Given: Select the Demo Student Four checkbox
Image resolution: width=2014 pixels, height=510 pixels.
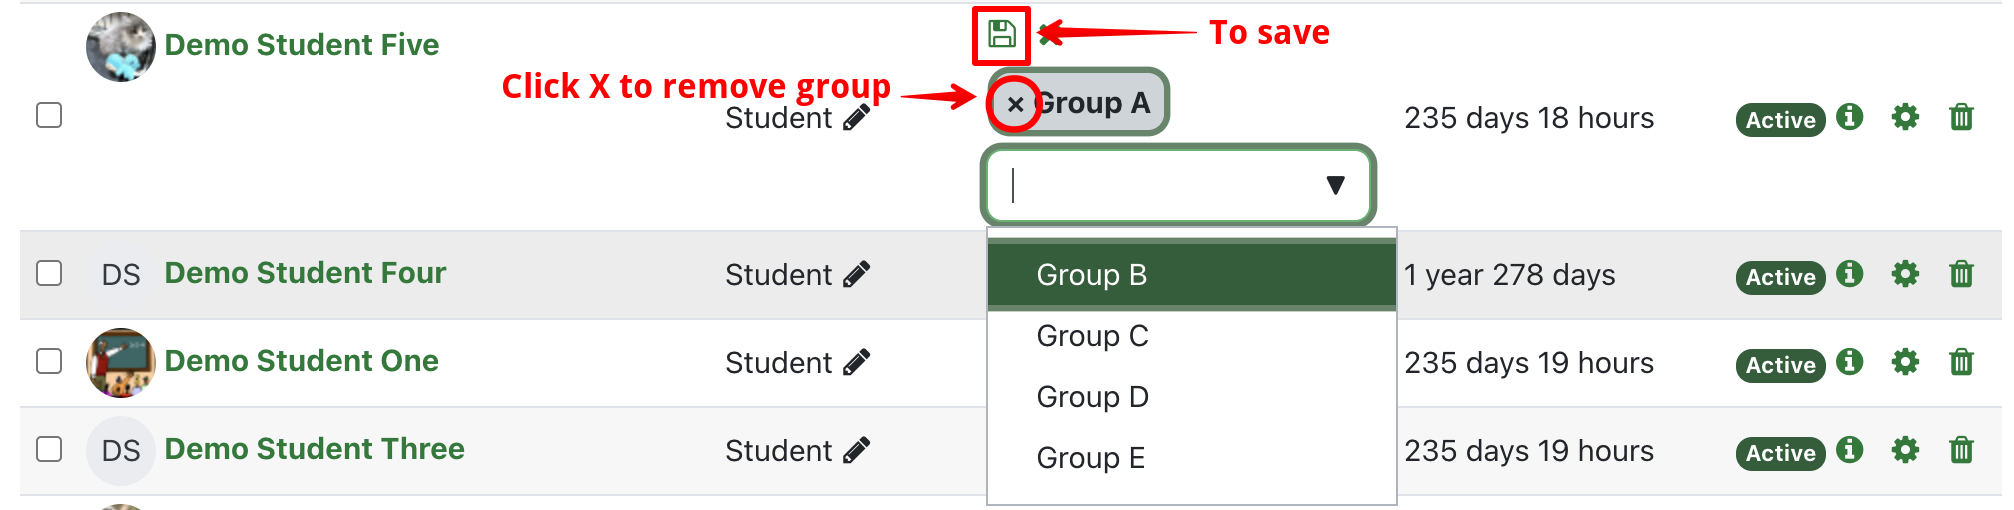Looking at the screenshot, I should pyautogui.click(x=49, y=274).
